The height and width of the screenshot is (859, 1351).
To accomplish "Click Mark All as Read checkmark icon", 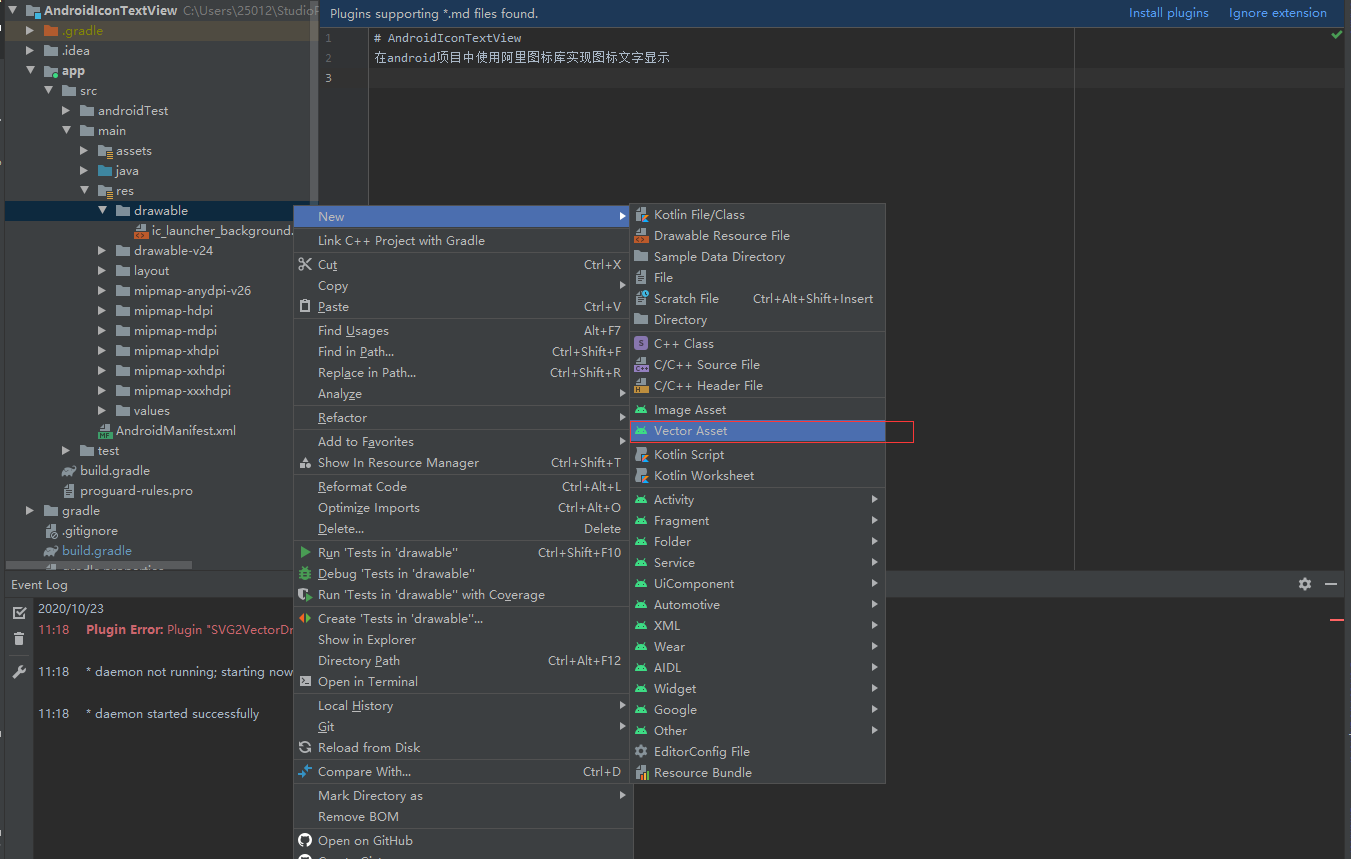I will pyautogui.click(x=19, y=612).
